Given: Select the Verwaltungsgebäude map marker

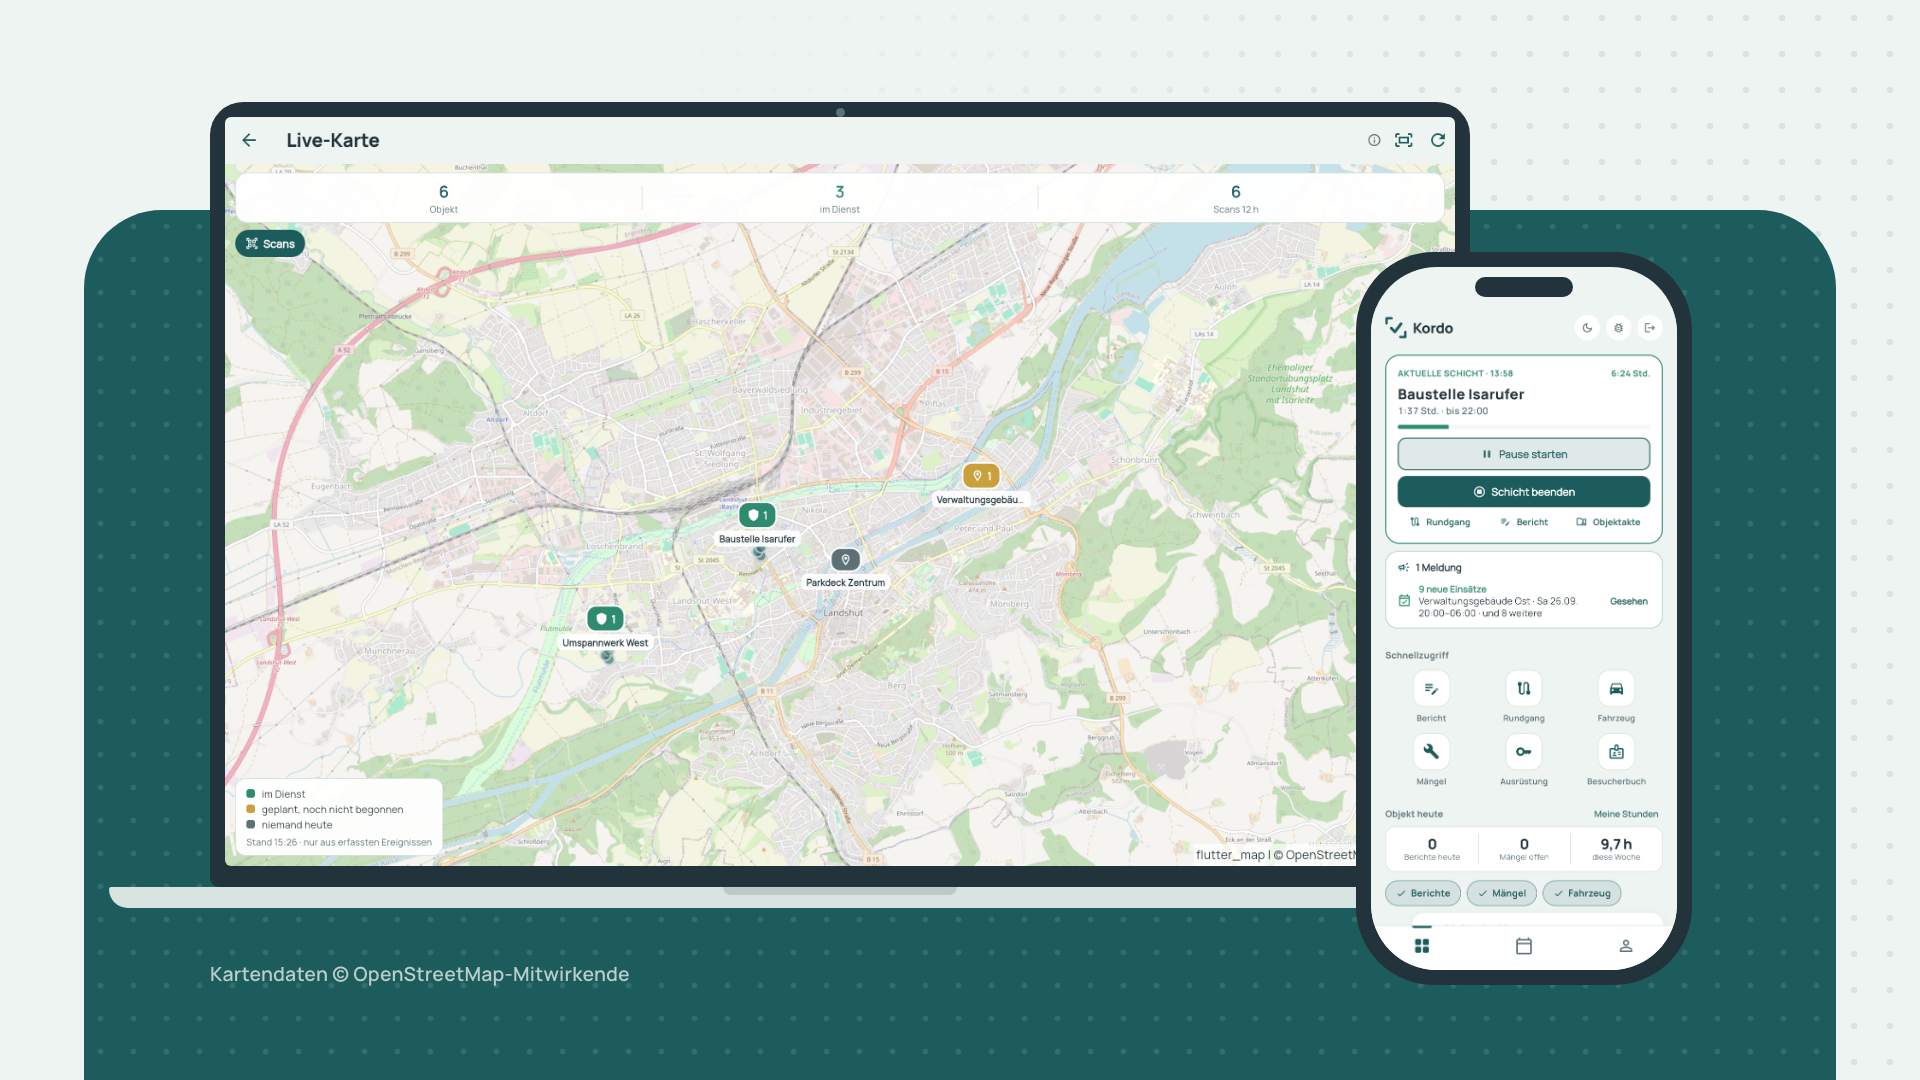Looking at the screenshot, I should coord(981,476).
